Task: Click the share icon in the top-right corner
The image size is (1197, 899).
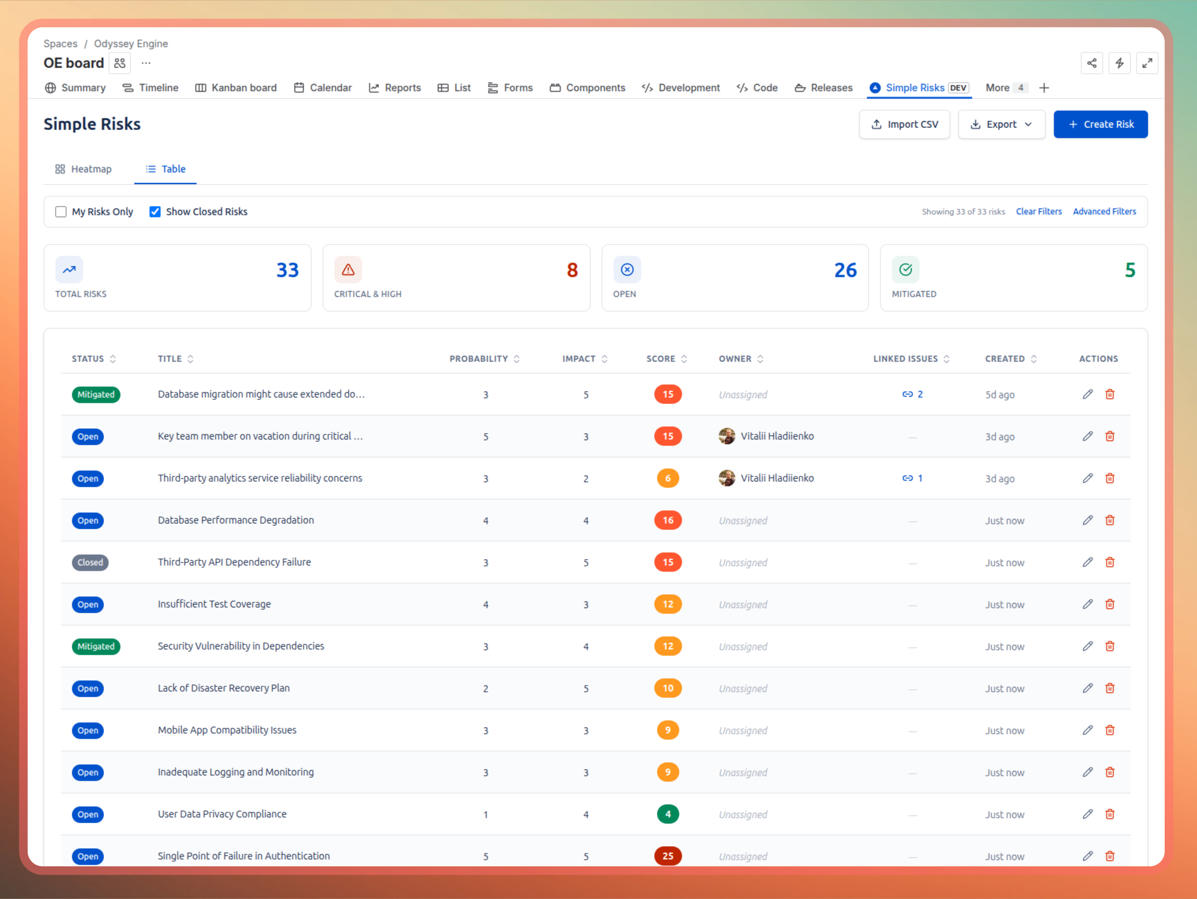Action: pos(1091,62)
